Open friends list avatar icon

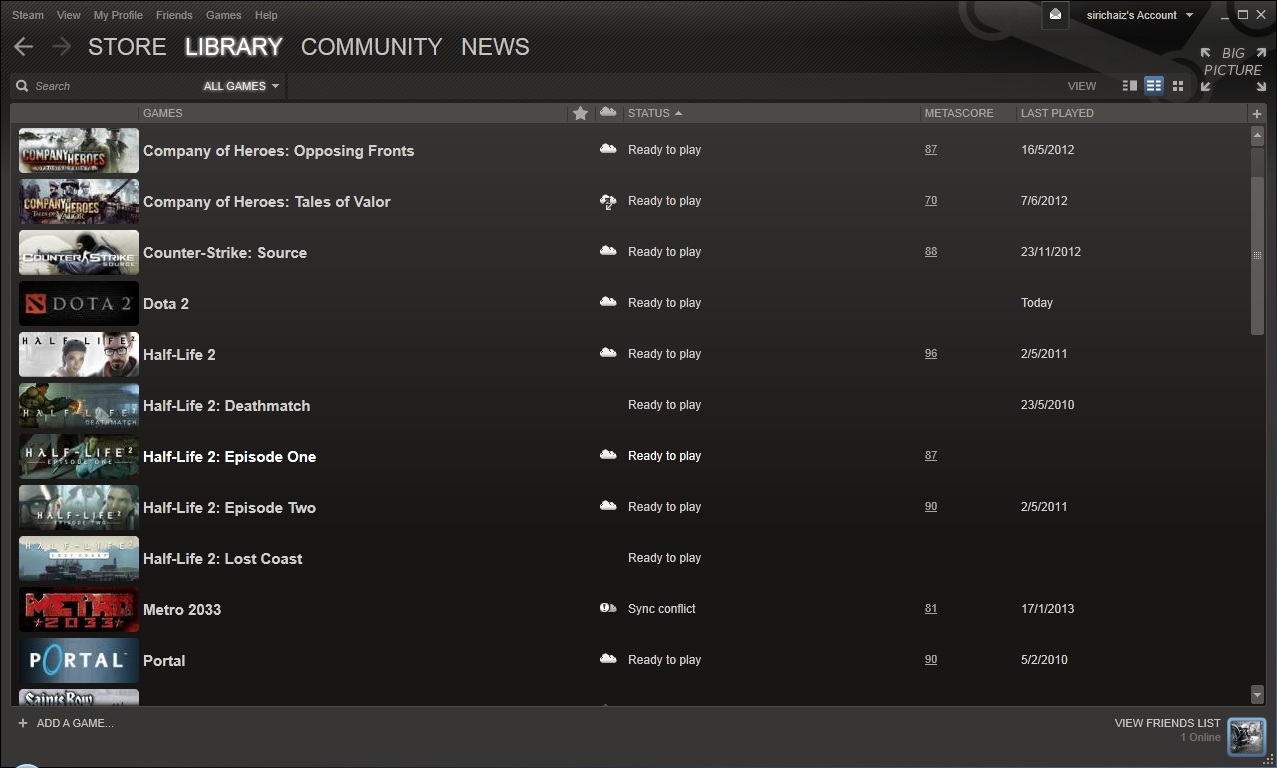1246,736
